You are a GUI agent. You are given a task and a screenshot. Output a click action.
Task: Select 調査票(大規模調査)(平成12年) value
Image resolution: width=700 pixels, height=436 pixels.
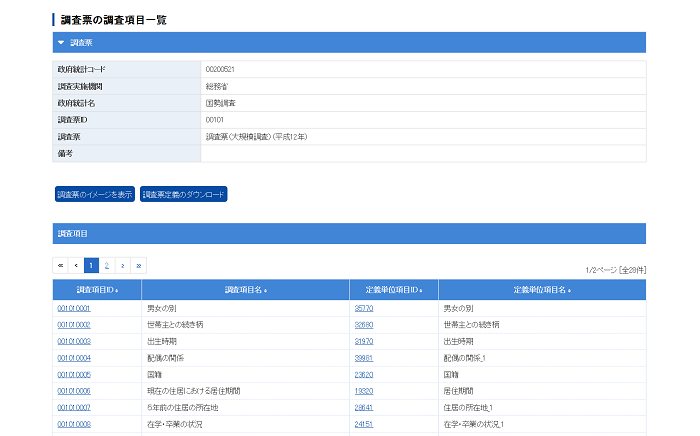[x=256, y=137]
